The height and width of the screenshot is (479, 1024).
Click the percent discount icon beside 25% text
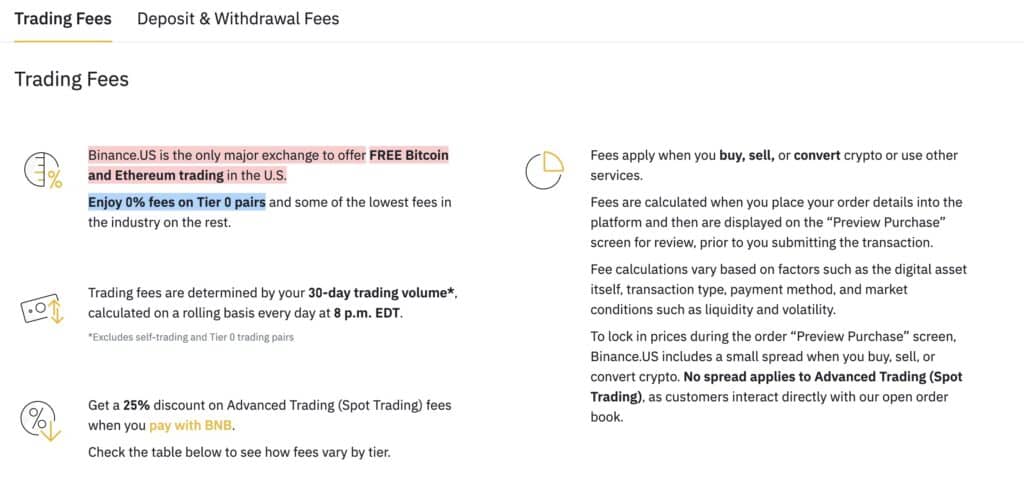[42, 419]
